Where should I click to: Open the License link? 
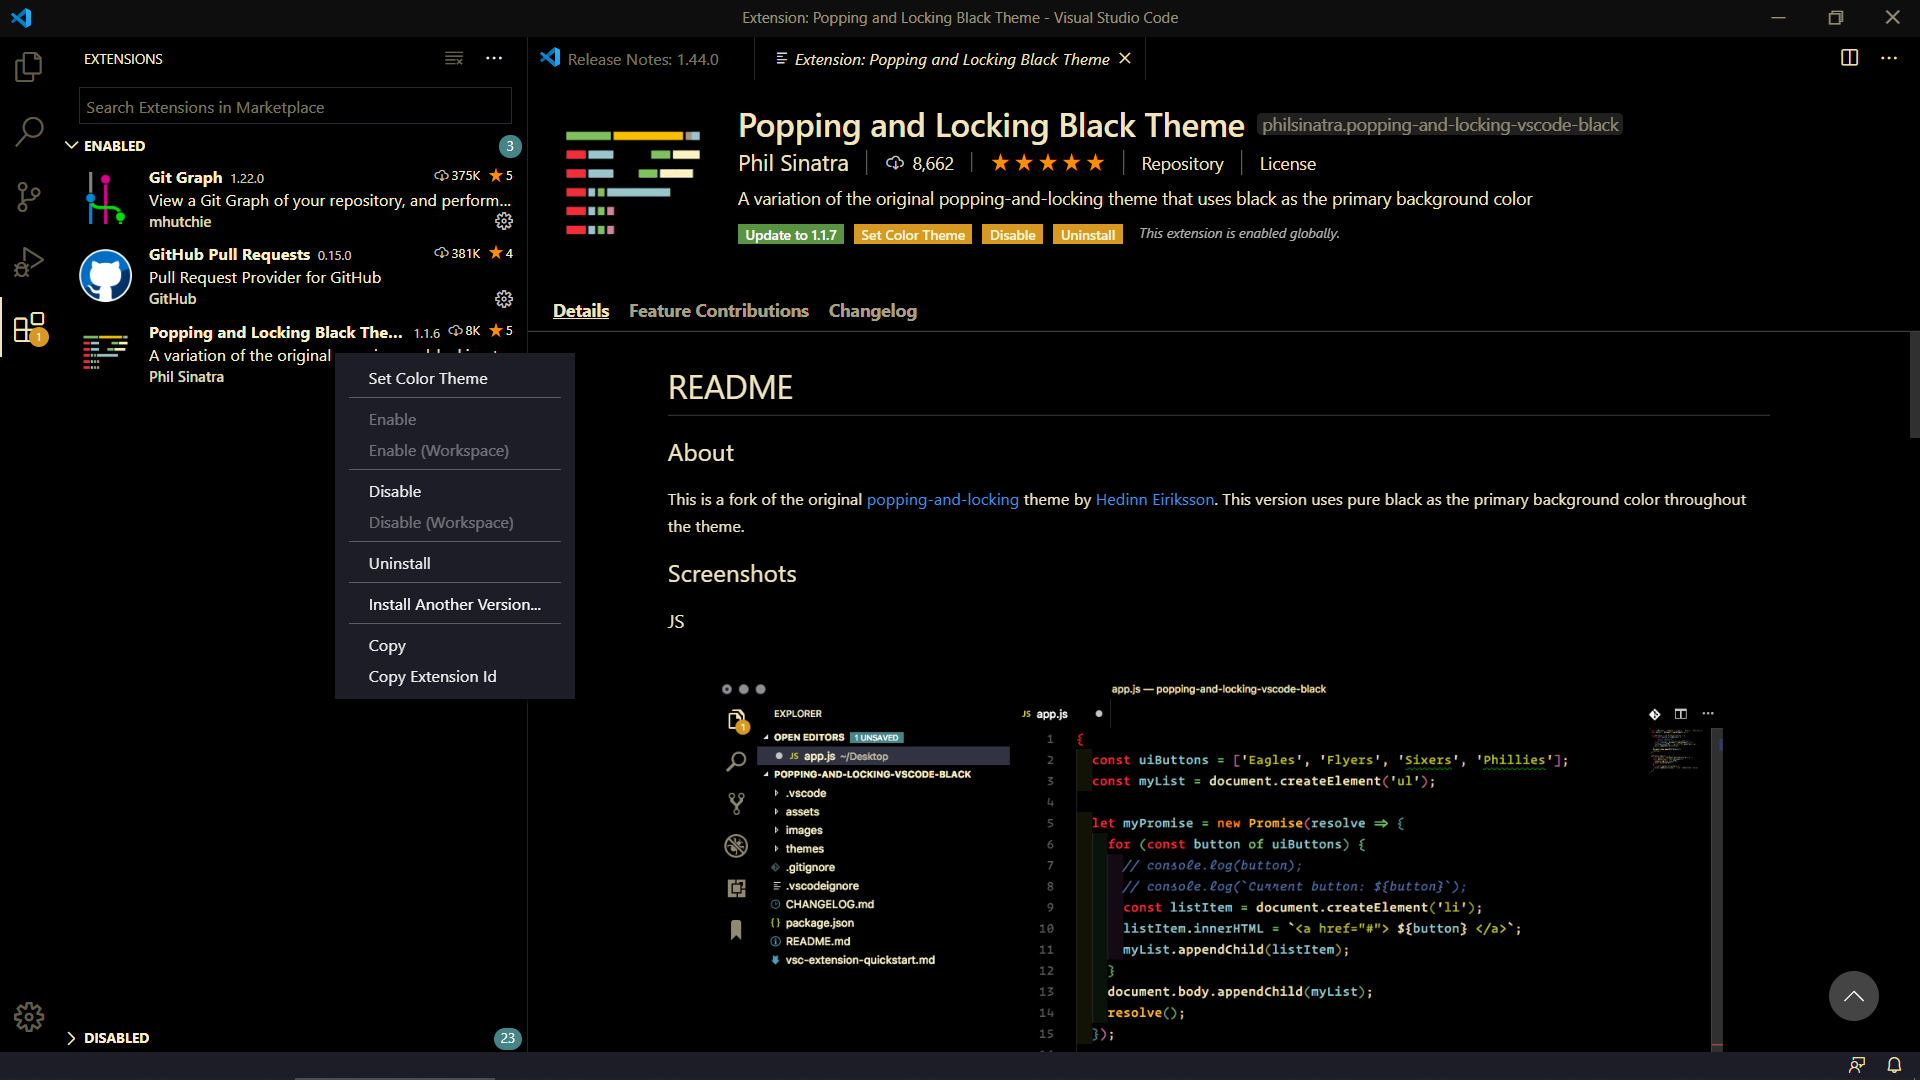tap(1288, 164)
